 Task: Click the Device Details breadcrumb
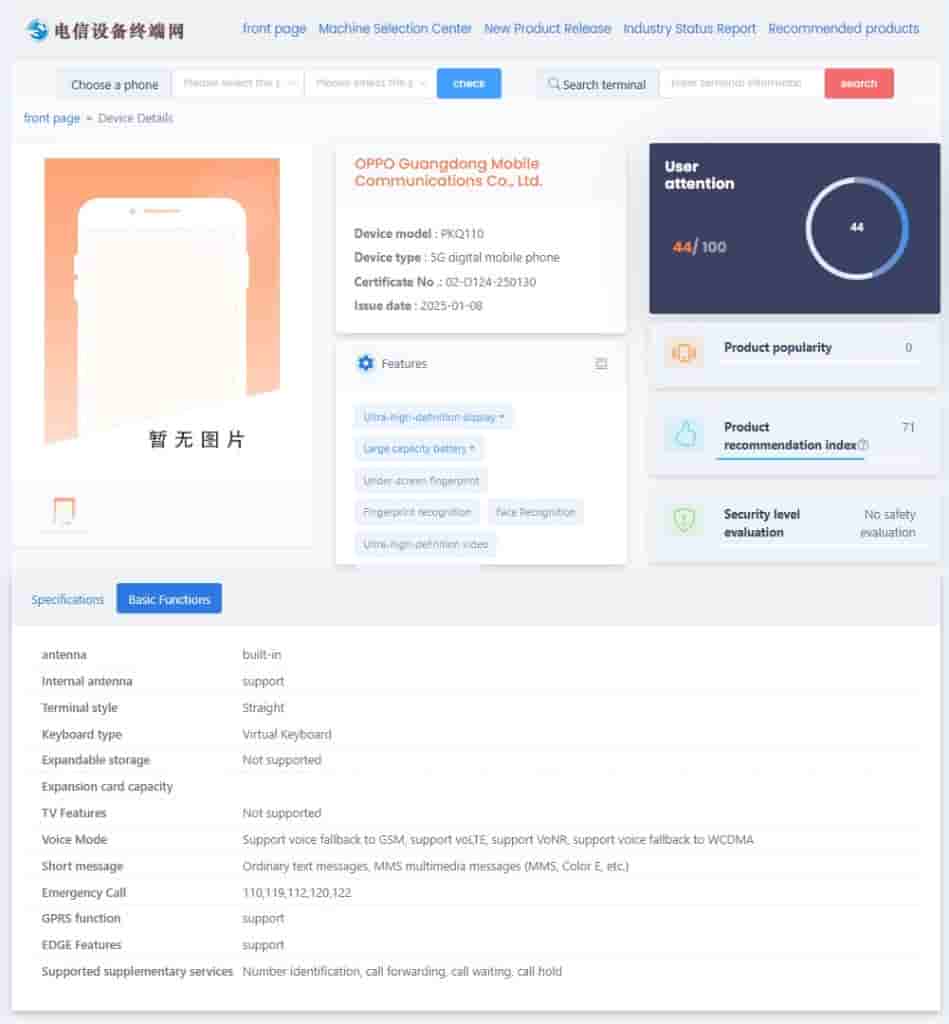[x=135, y=118]
